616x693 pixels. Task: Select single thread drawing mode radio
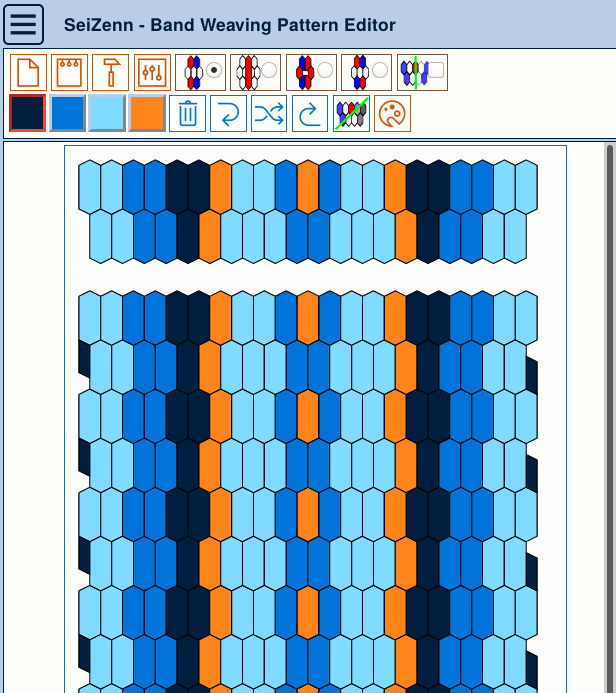214,70
